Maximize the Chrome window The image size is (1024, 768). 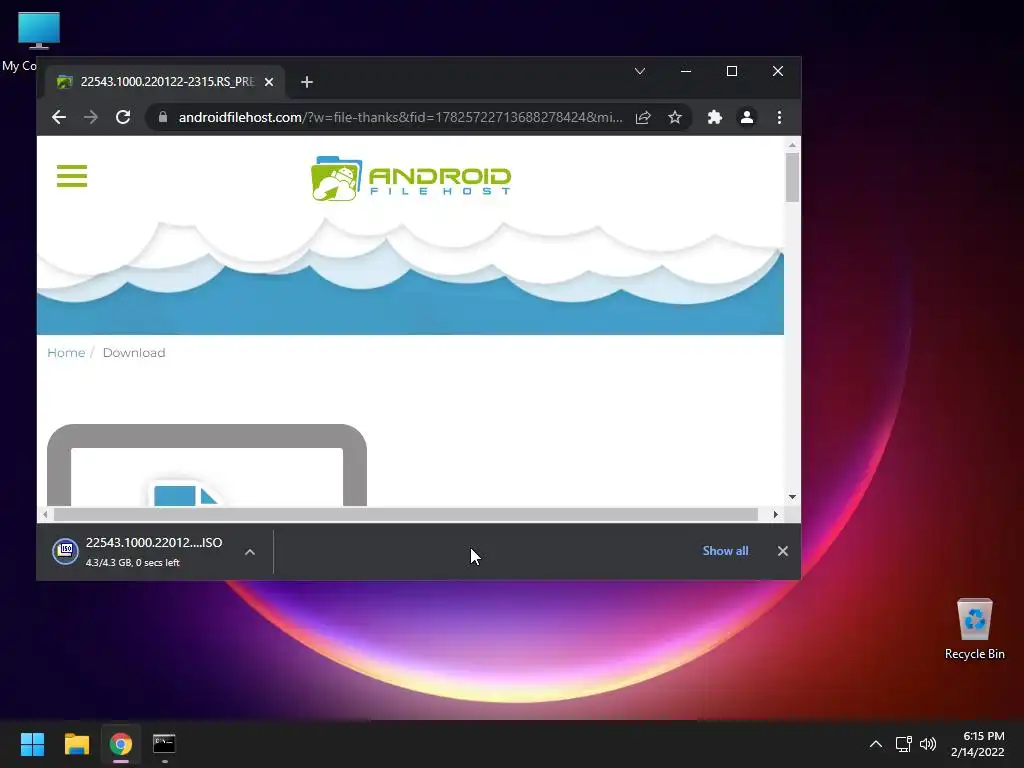click(732, 71)
